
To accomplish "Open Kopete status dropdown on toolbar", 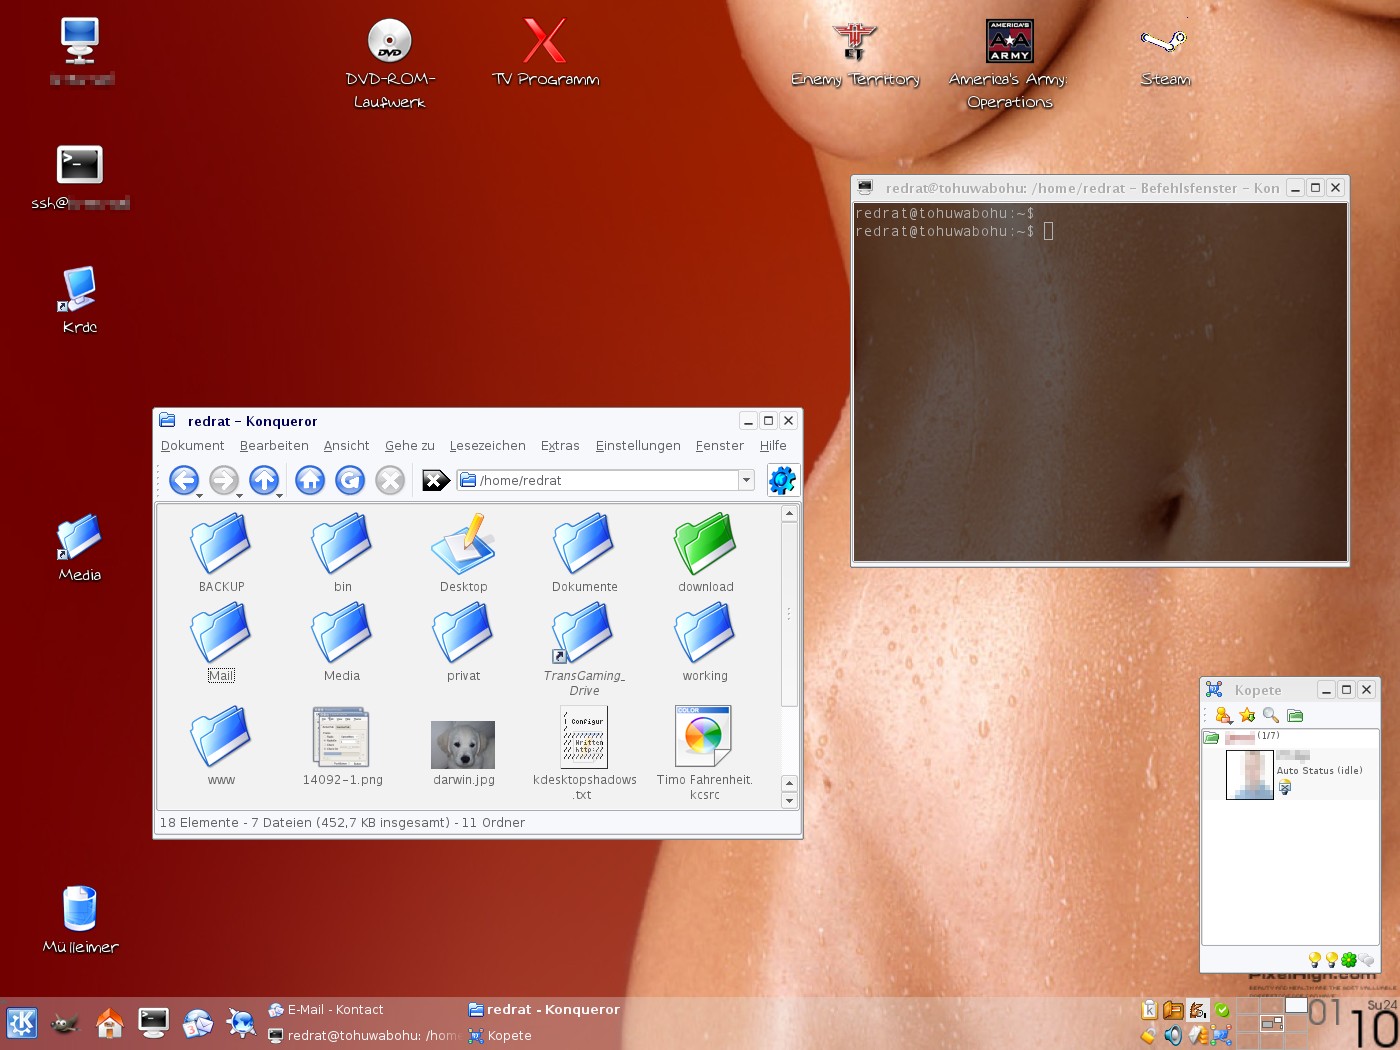I will click(1223, 715).
